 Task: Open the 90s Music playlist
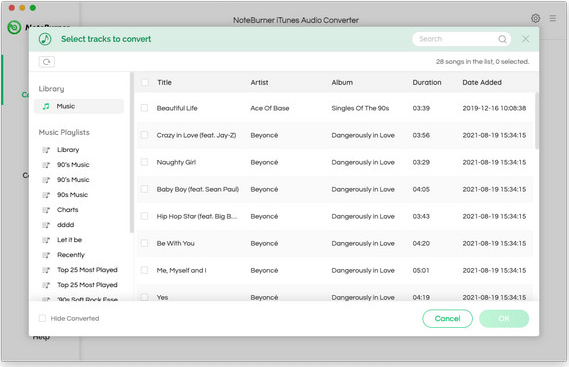(x=72, y=195)
